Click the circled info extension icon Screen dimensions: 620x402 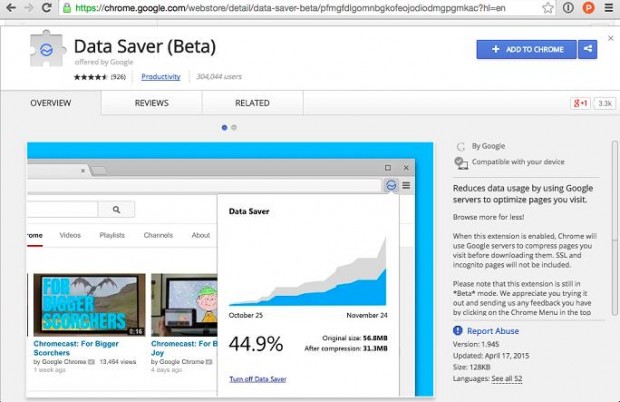coord(568,8)
